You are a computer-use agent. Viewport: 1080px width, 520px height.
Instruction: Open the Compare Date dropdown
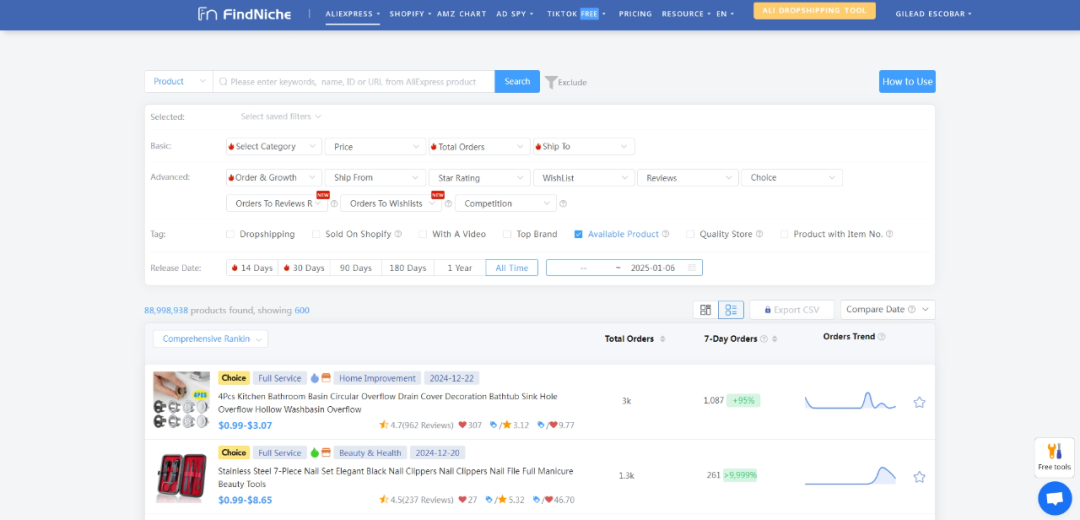[x=887, y=310]
